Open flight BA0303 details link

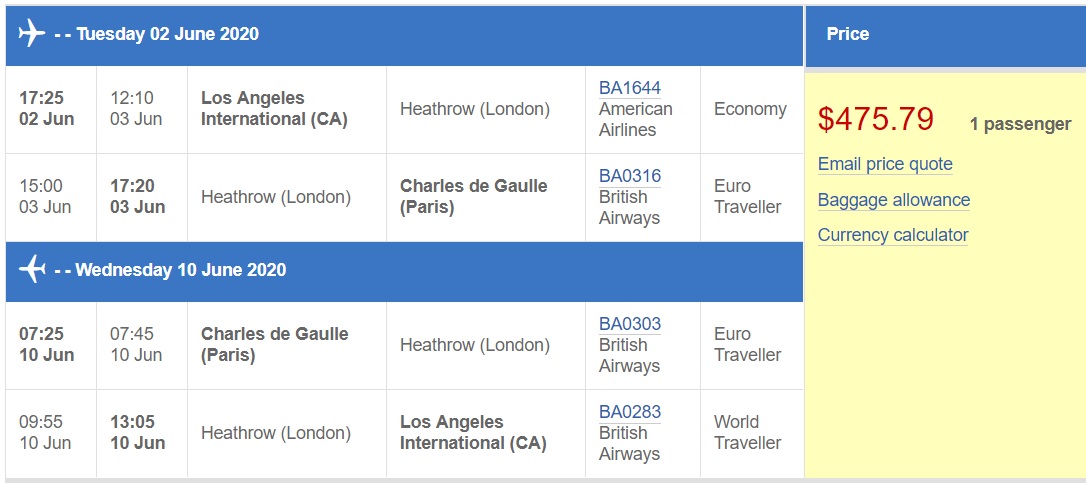(629, 324)
